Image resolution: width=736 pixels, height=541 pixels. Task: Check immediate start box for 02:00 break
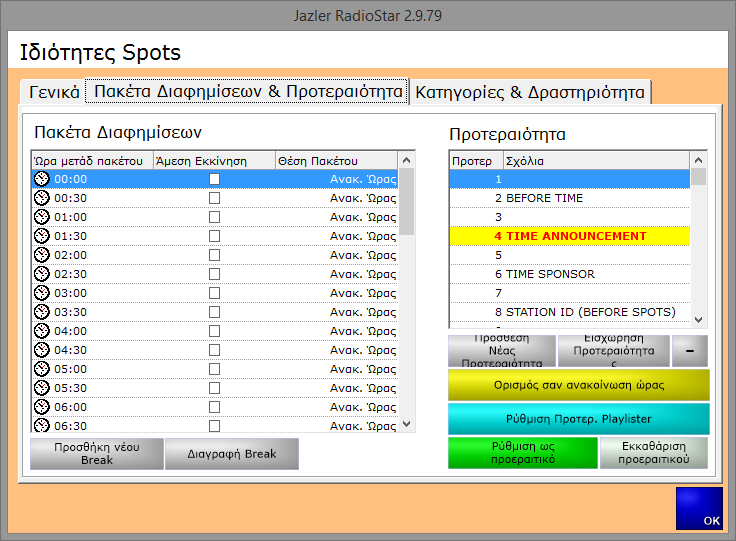215,255
